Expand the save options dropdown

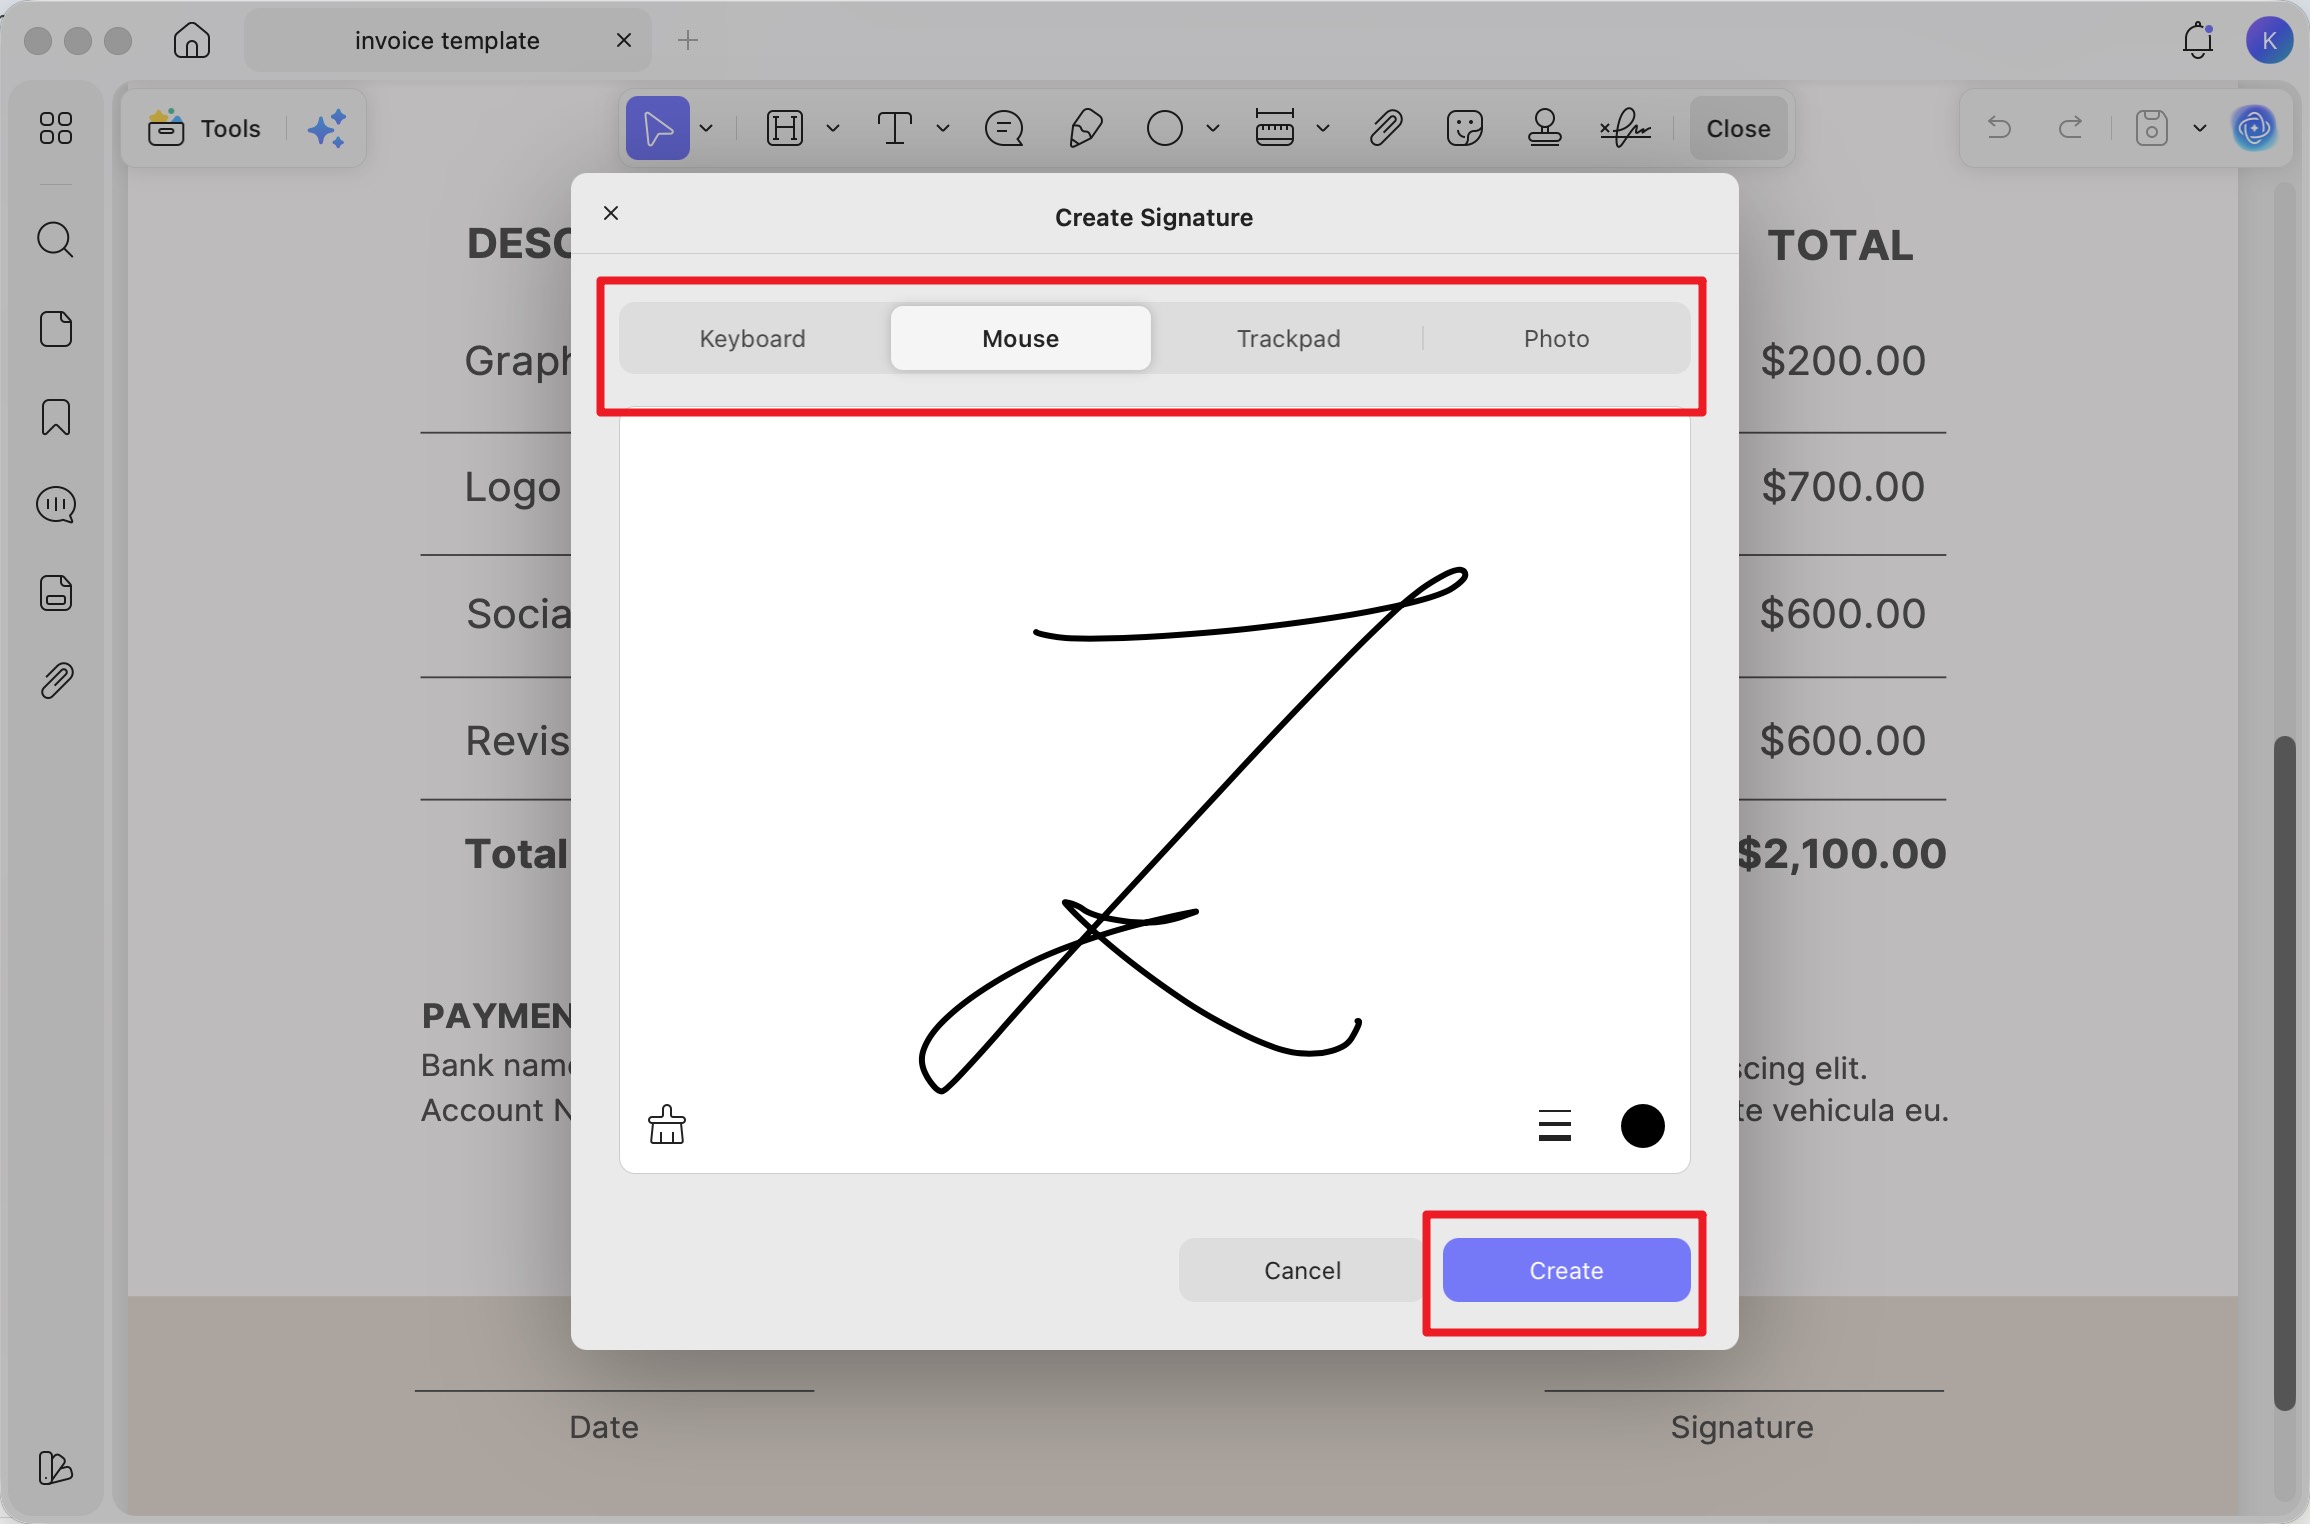tap(2200, 128)
